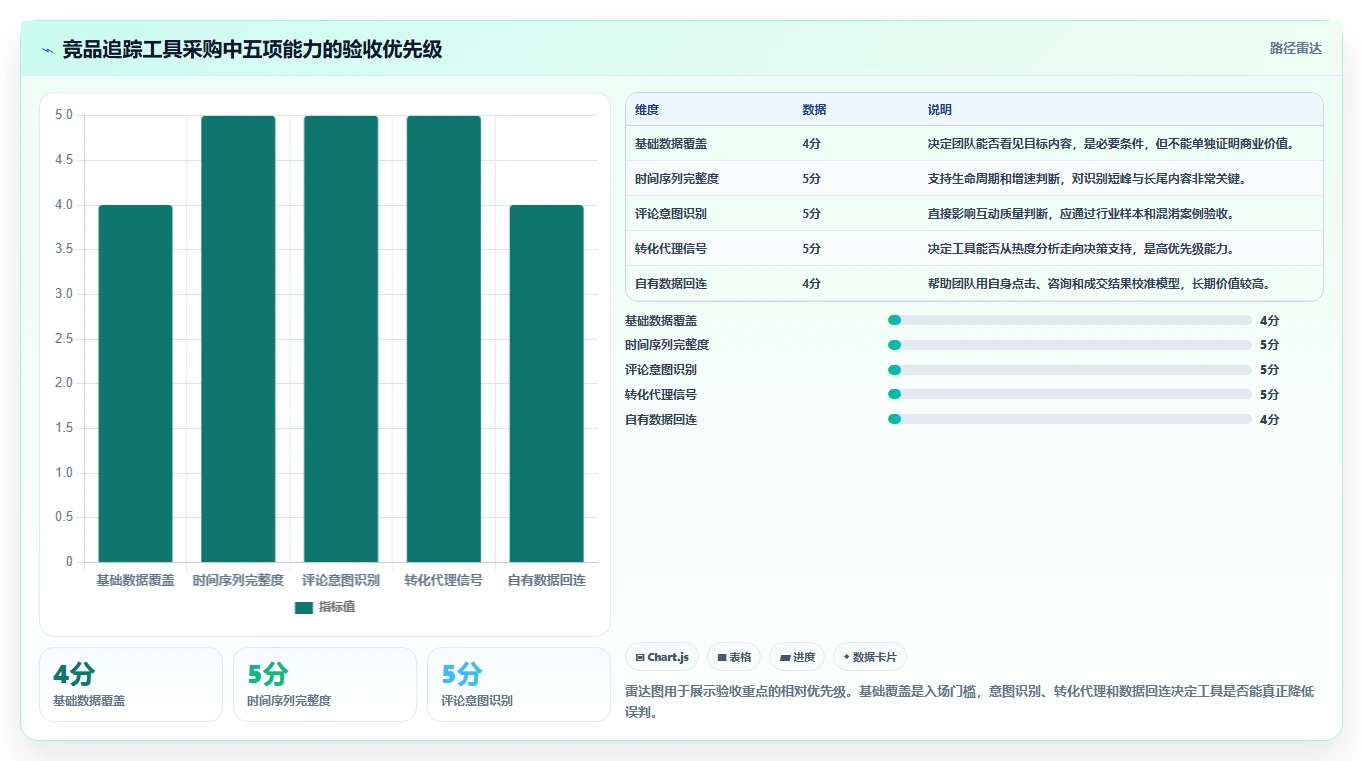Click the footer note starting 雷达图用于展示
1363x761 pixels.
pos(969,702)
